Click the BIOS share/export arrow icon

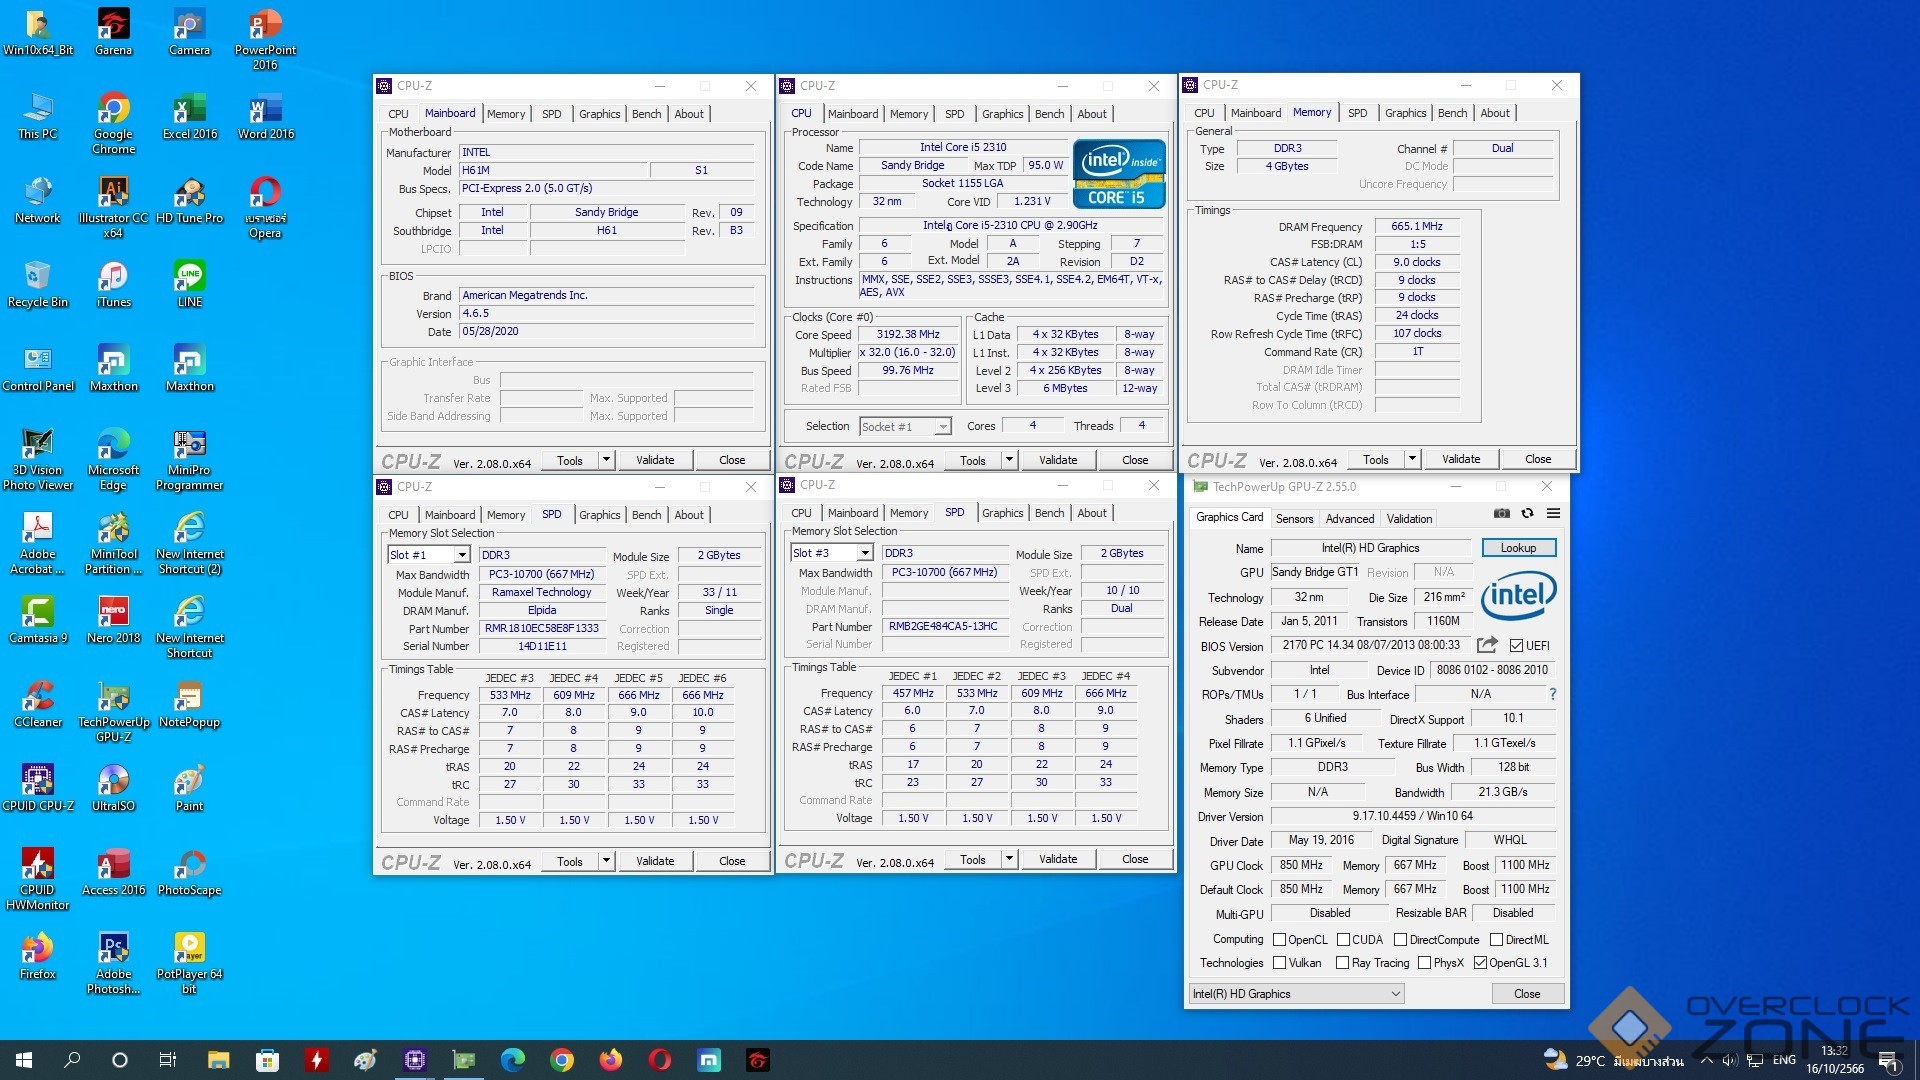(1487, 645)
